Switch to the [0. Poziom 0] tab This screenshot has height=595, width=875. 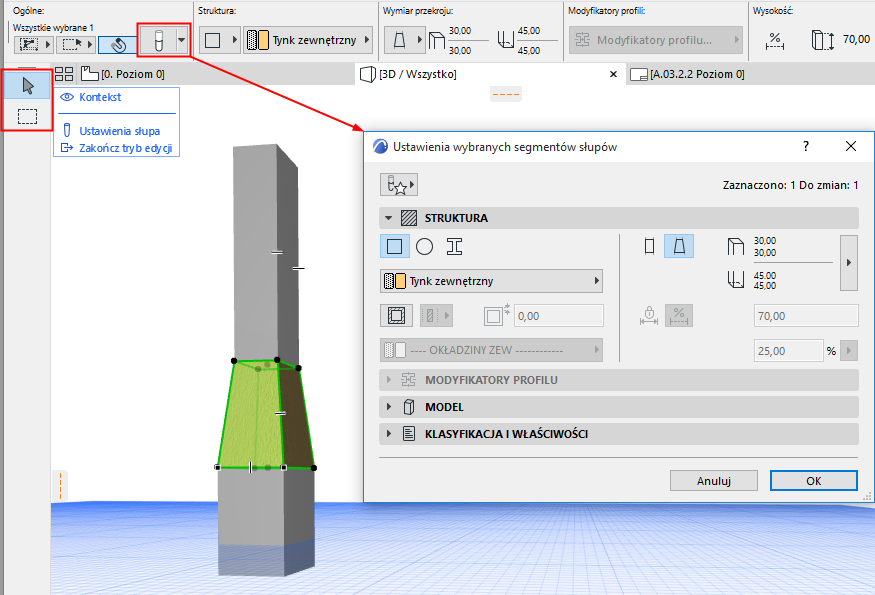point(123,74)
